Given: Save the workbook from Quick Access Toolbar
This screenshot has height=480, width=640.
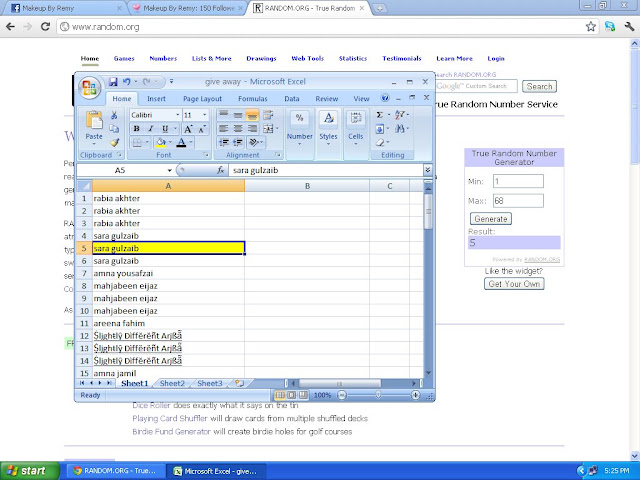Looking at the screenshot, I should [113, 82].
